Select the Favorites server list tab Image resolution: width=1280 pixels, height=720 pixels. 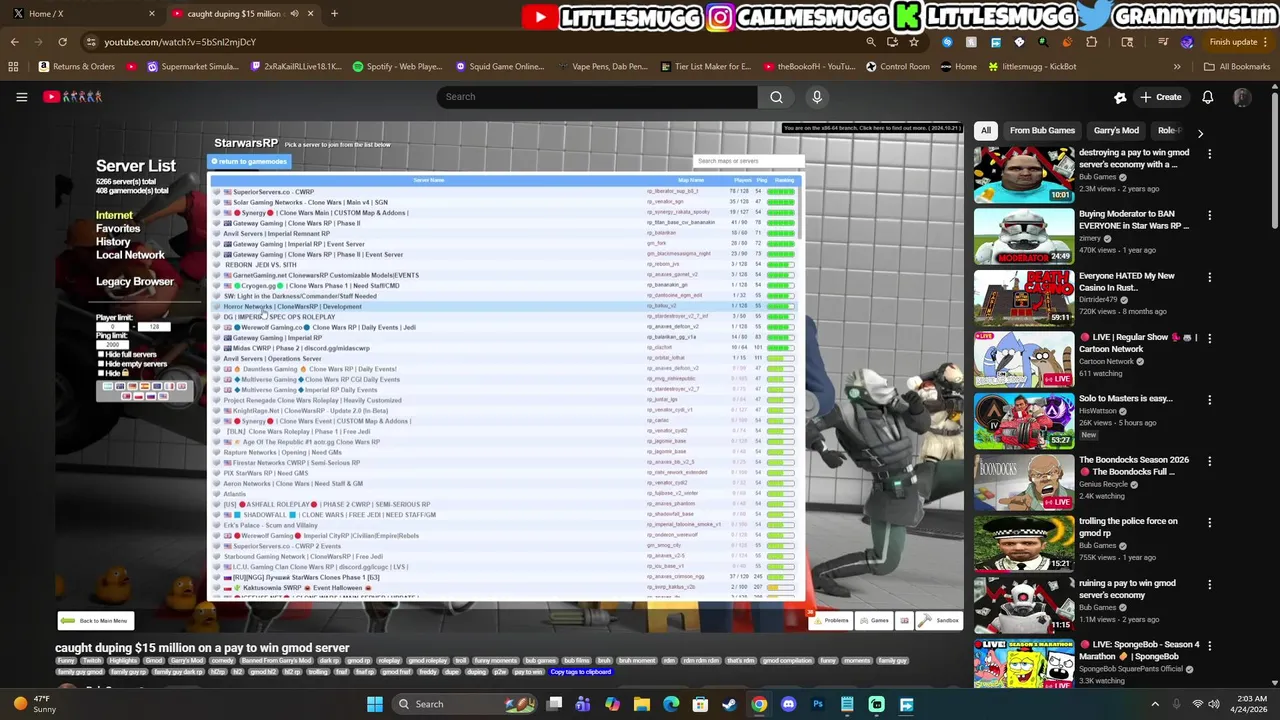pyautogui.click(x=118, y=229)
